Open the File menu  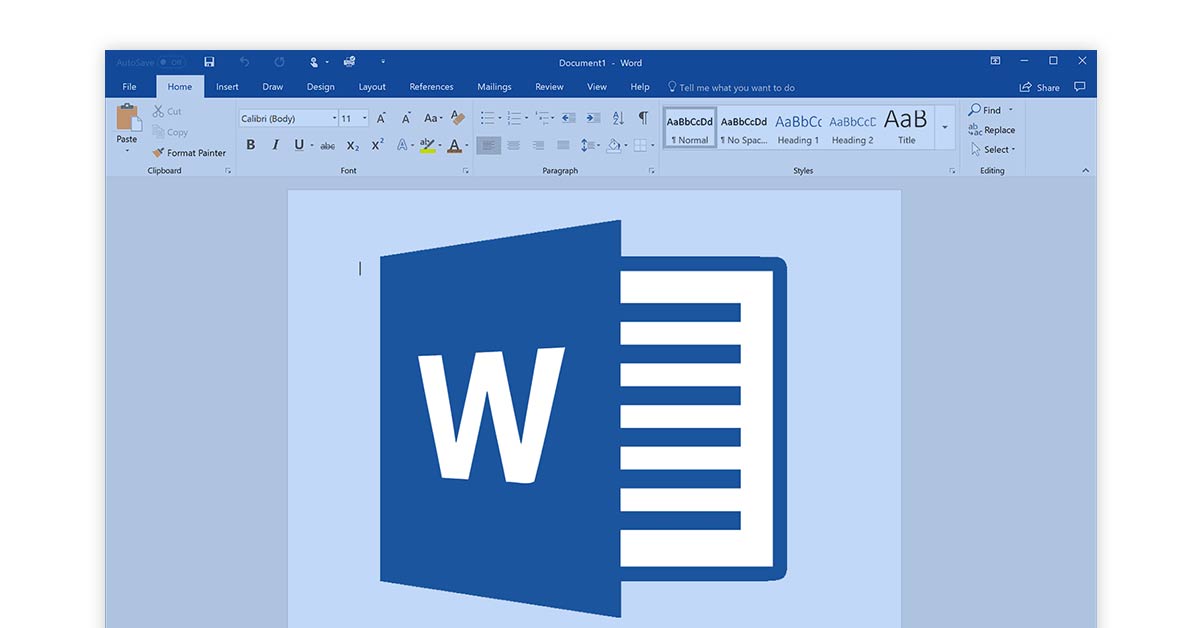129,87
